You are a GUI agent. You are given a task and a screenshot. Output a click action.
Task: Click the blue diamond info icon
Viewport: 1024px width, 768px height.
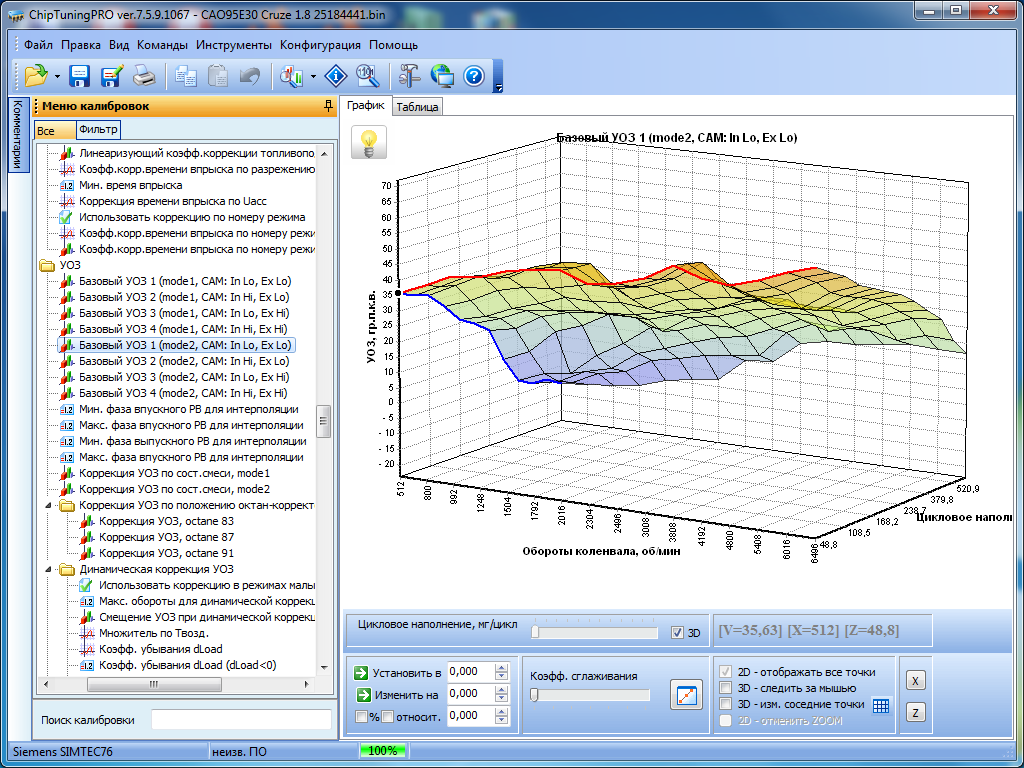tap(336, 75)
